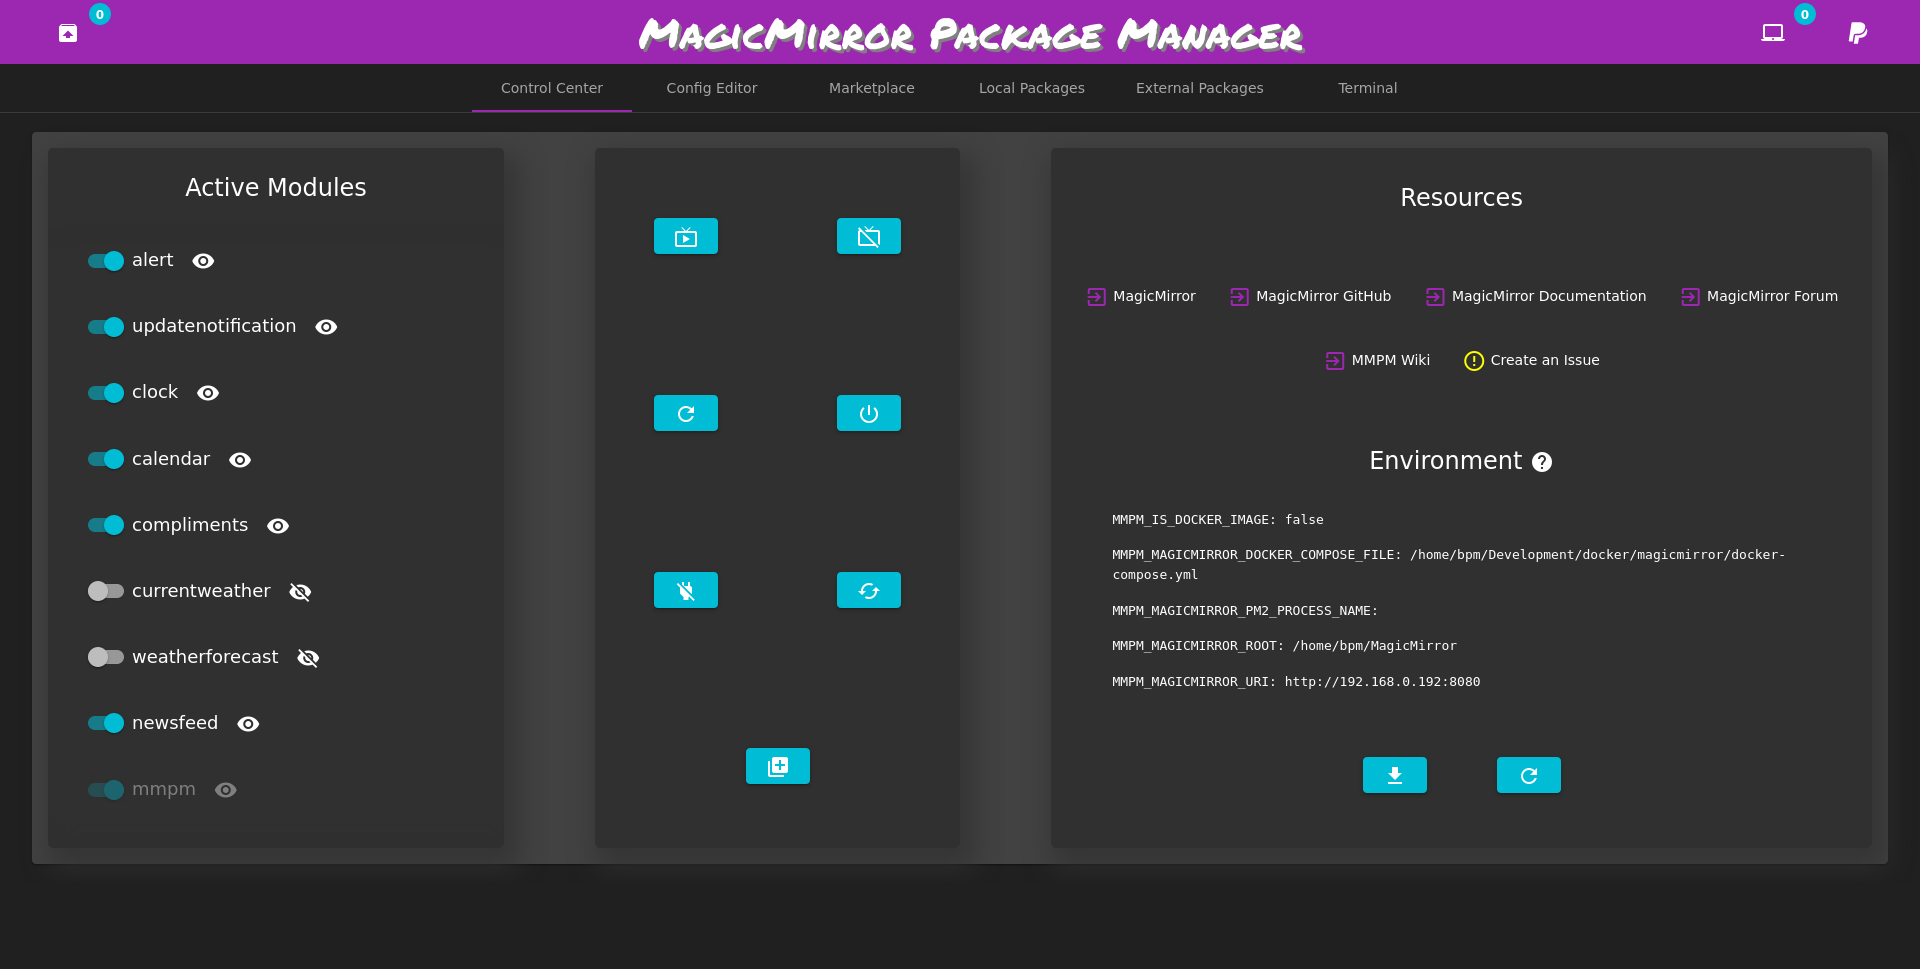Enable the currentweather module switch
Screen dimensions: 1920x969
point(106,591)
